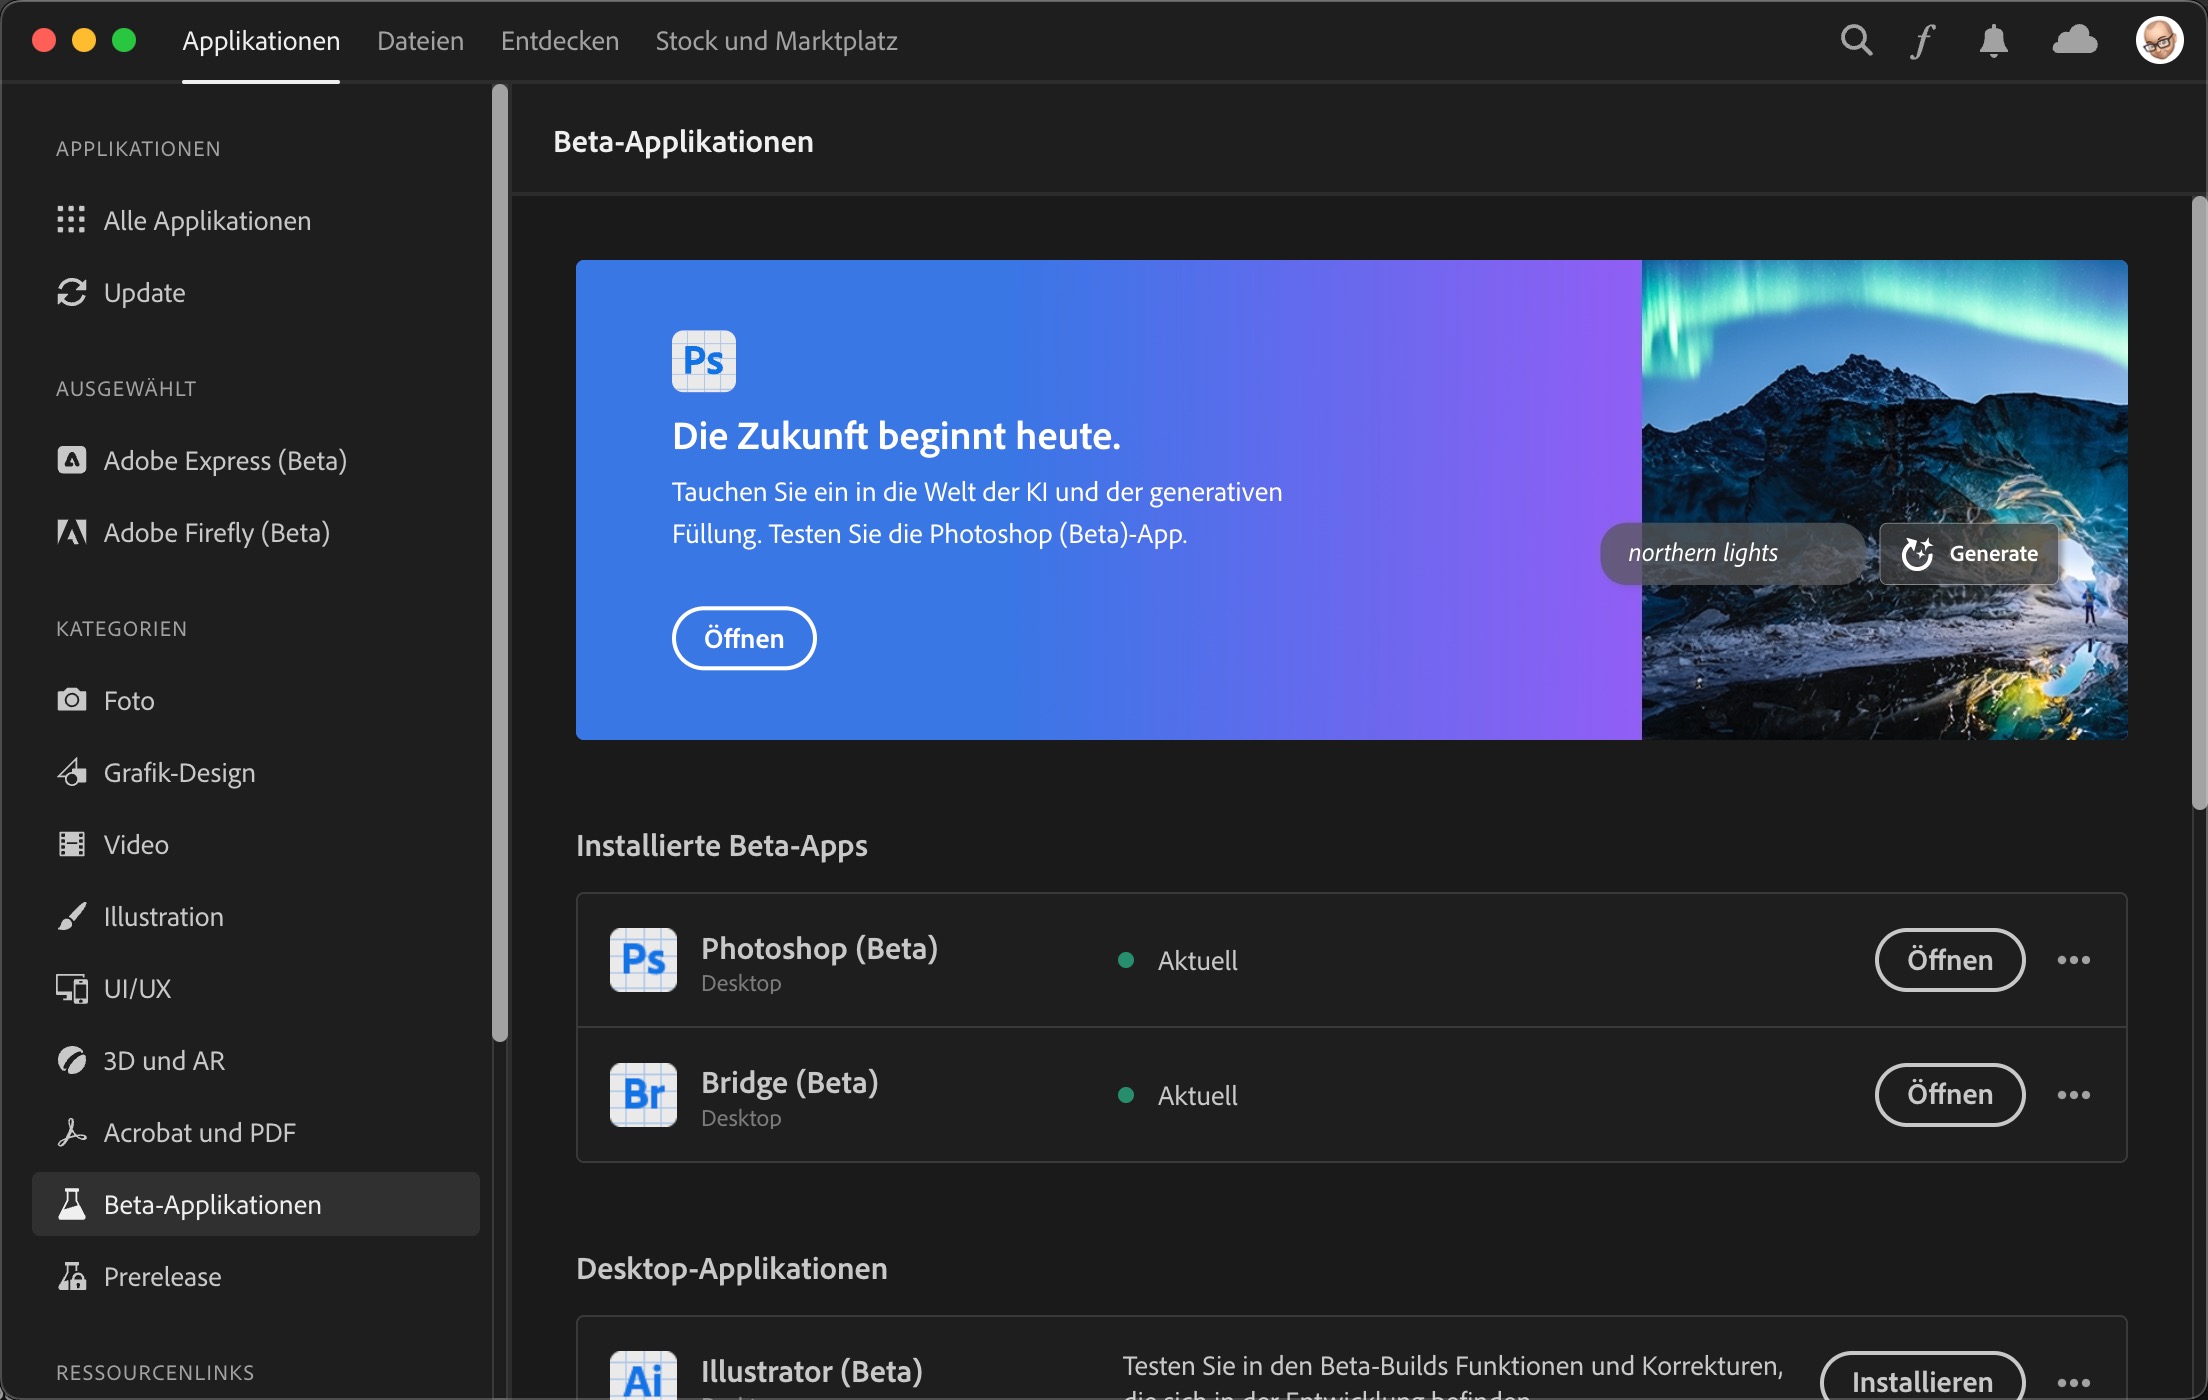This screenshot has width=2208, height=1400.
Task: Click the 'Installierte Beta-Apps' heading
Action: pos(722,845)
